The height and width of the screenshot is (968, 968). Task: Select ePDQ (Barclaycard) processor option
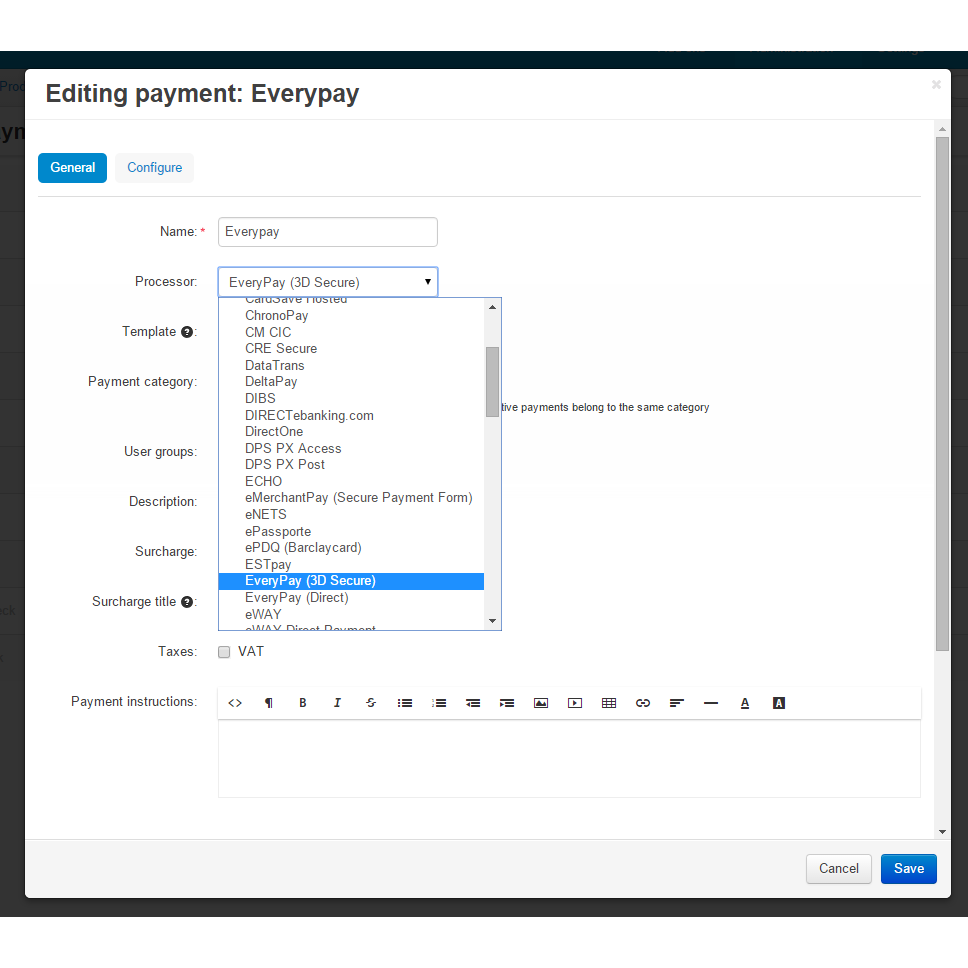click(351, 548)
